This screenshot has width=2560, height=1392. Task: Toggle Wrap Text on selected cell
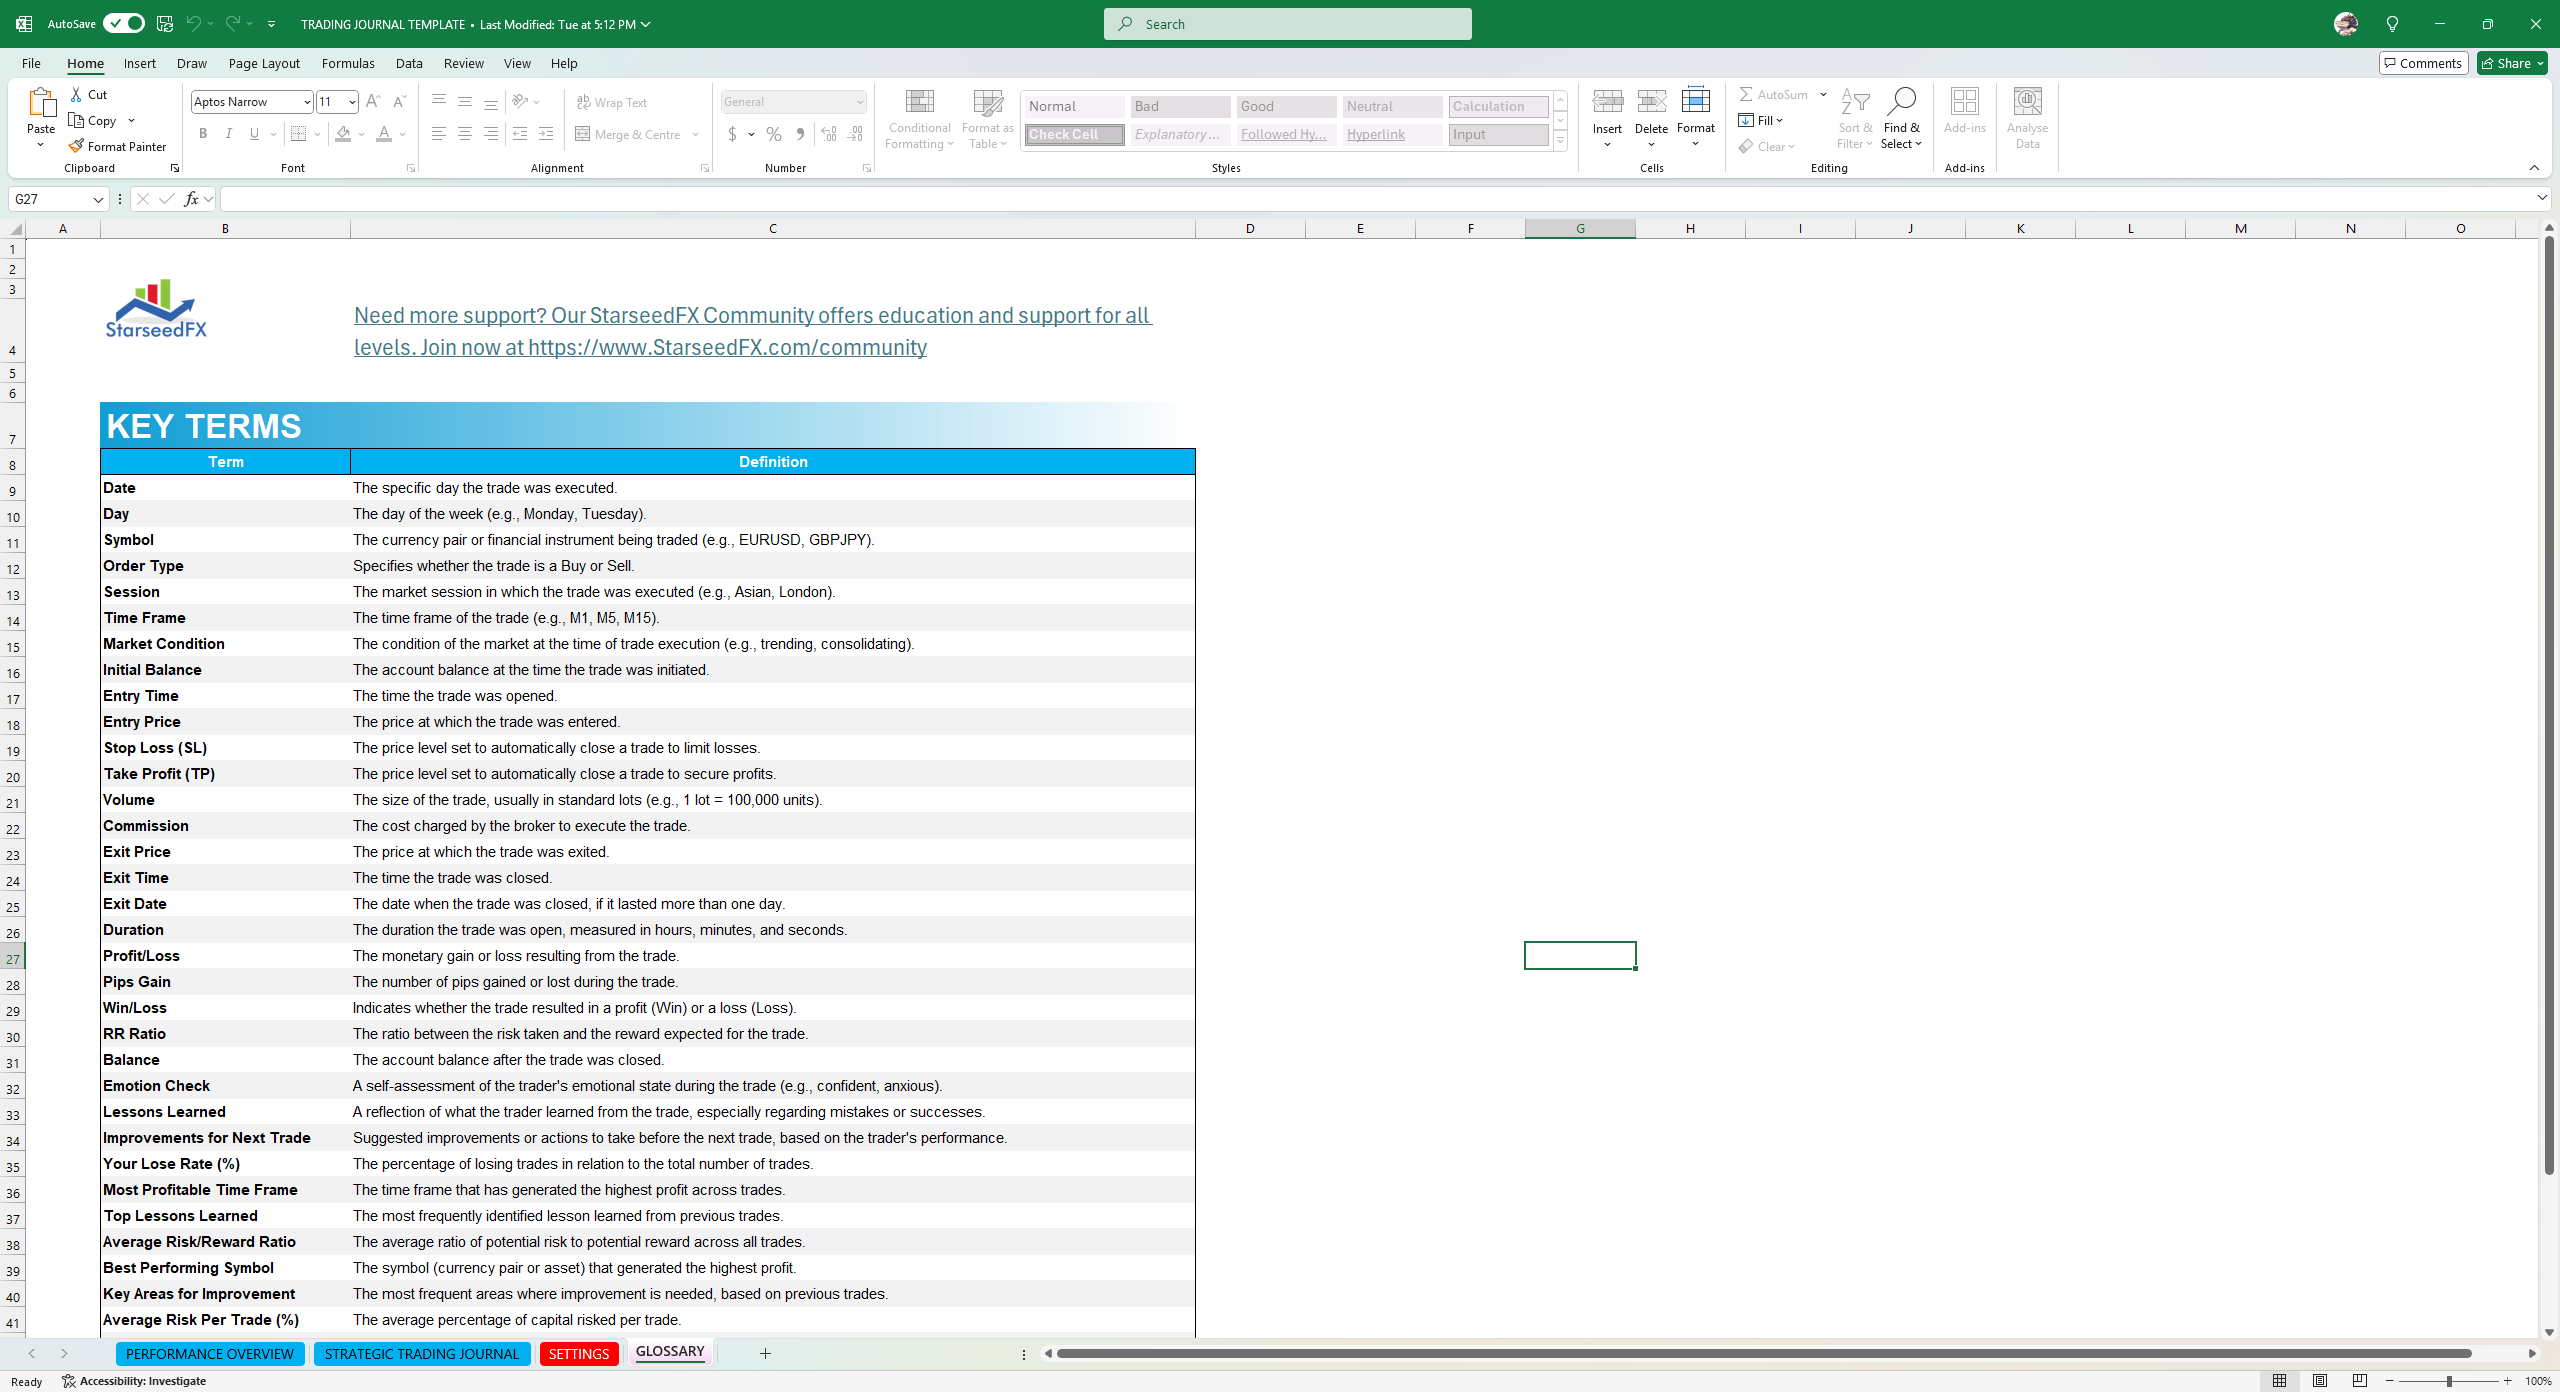612,102
